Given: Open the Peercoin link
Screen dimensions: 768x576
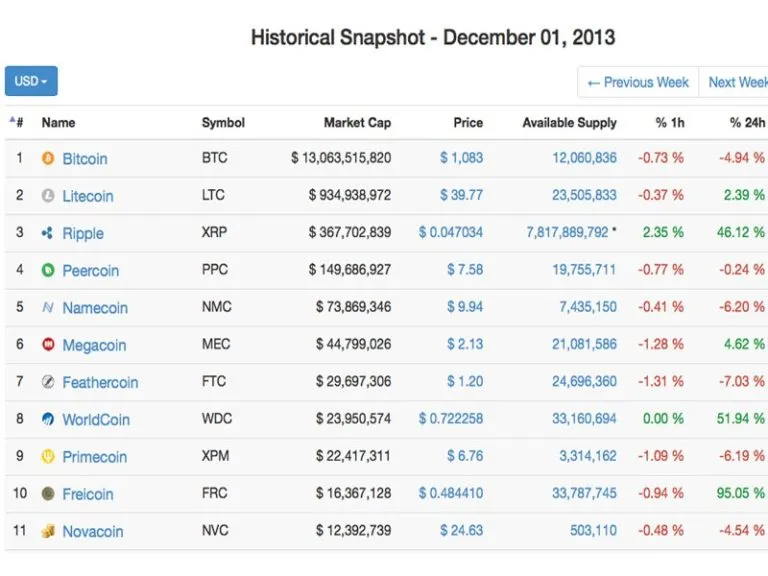Looking at the screenshot, I should point(91,270).
